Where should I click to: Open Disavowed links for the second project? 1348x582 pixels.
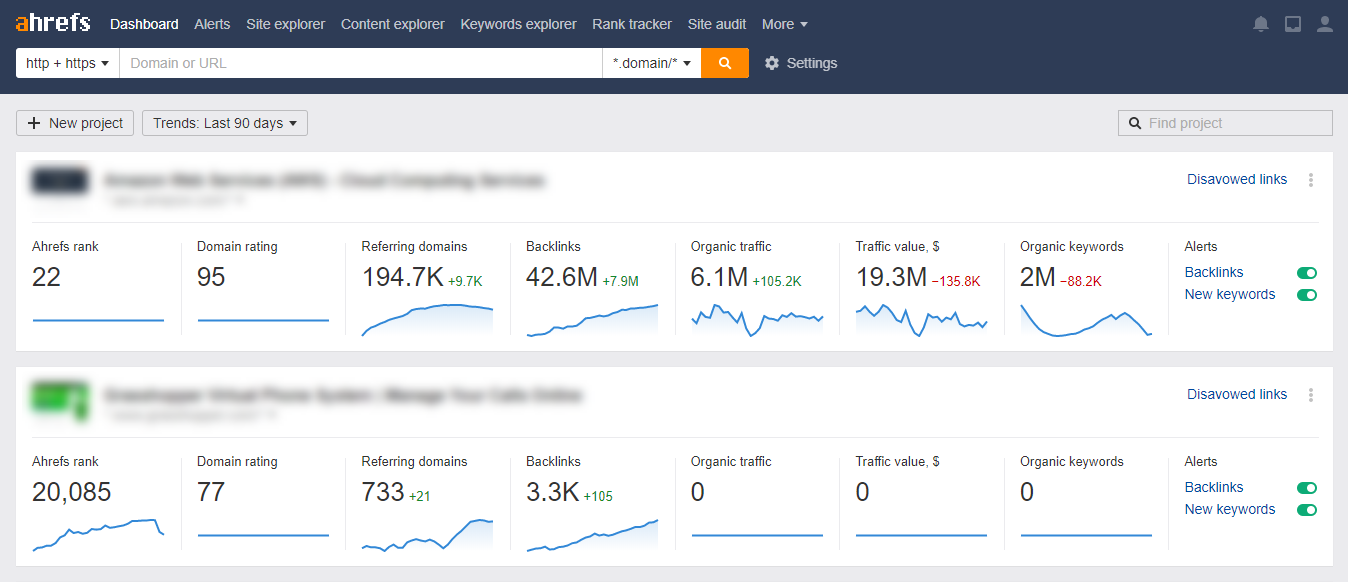[1237, 395]
